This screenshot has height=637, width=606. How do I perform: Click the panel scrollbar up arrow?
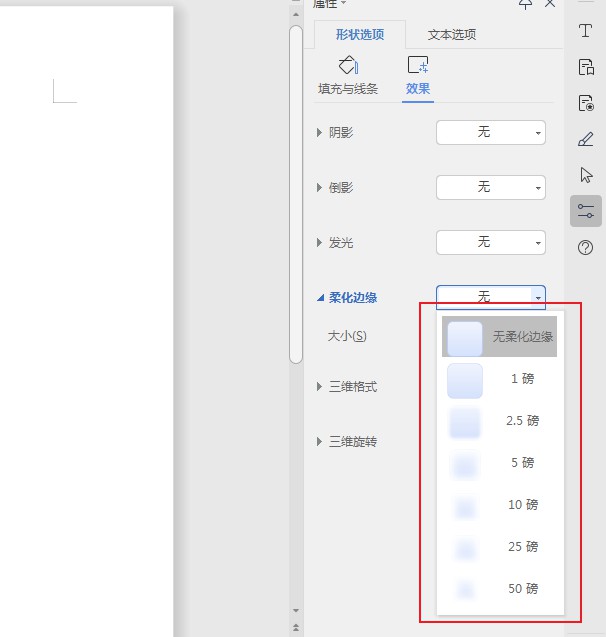click(296, 15)
